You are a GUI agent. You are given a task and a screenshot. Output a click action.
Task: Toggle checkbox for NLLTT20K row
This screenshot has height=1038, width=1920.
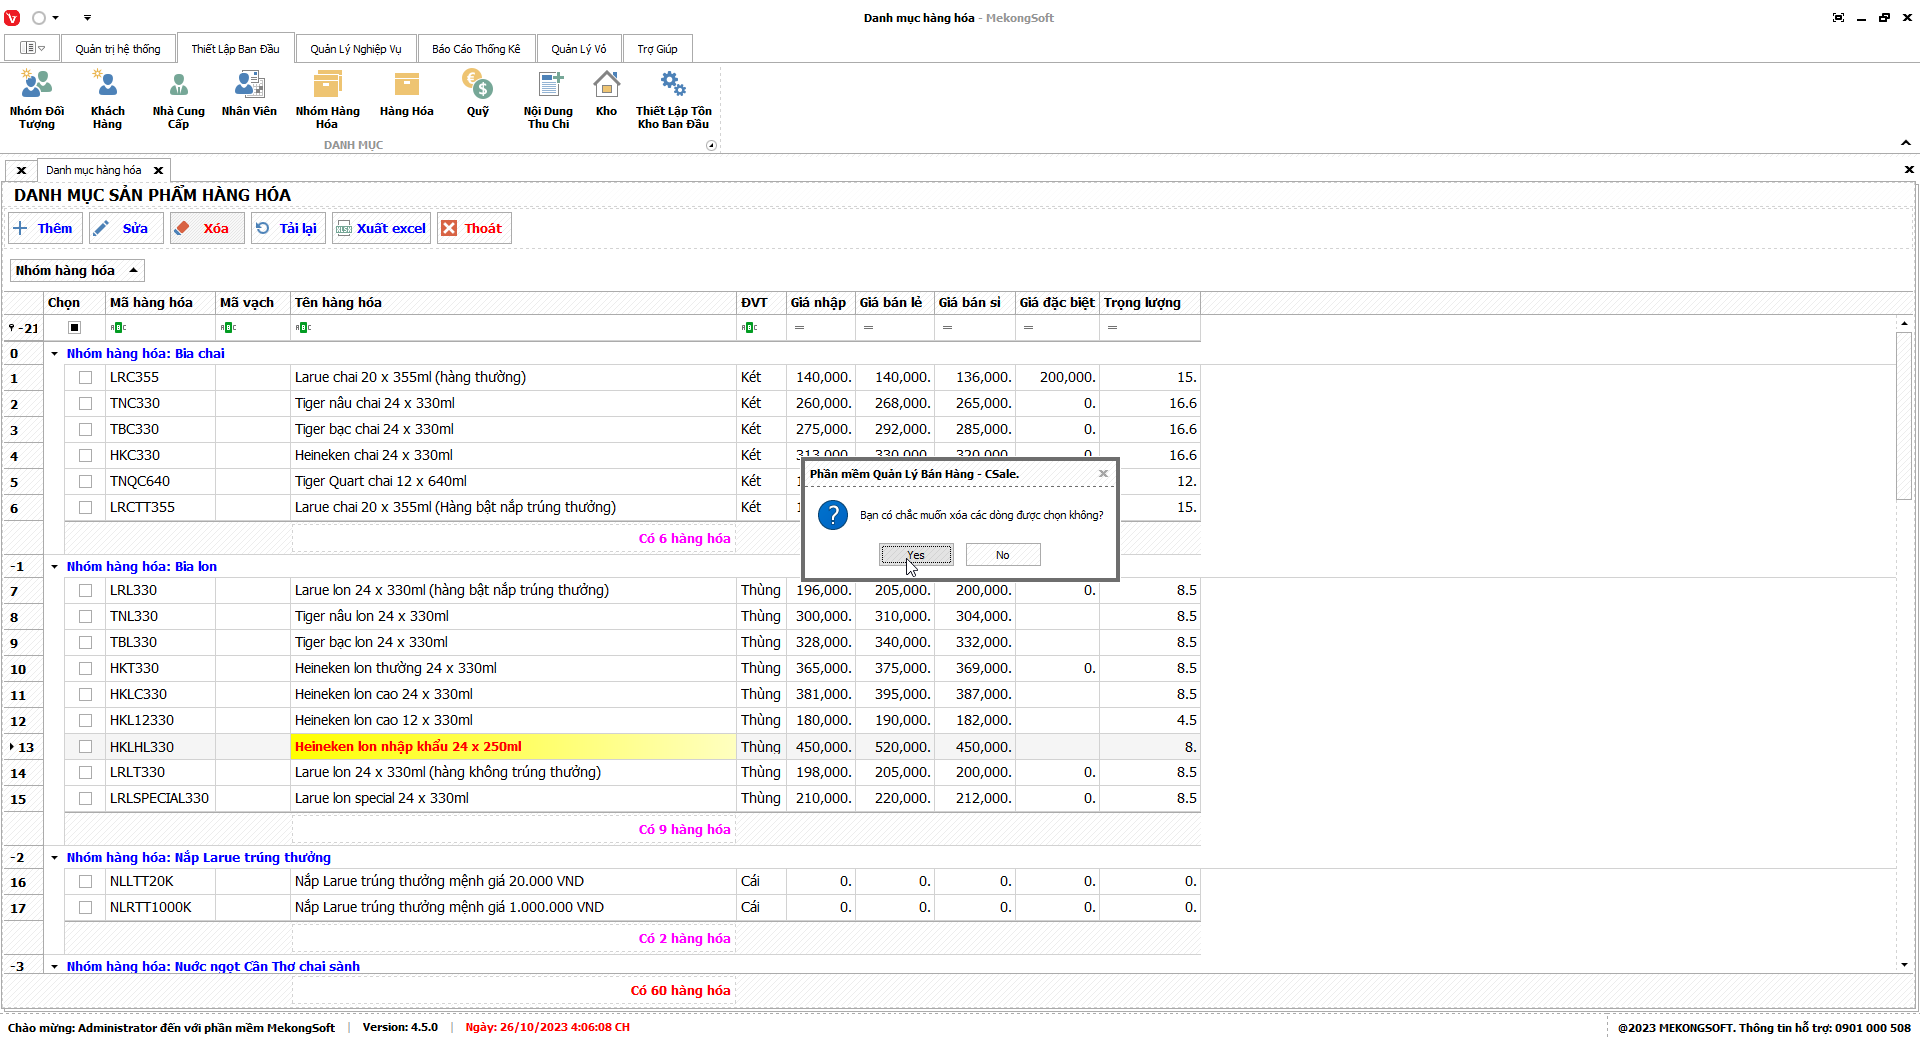(x=85, y=882)
